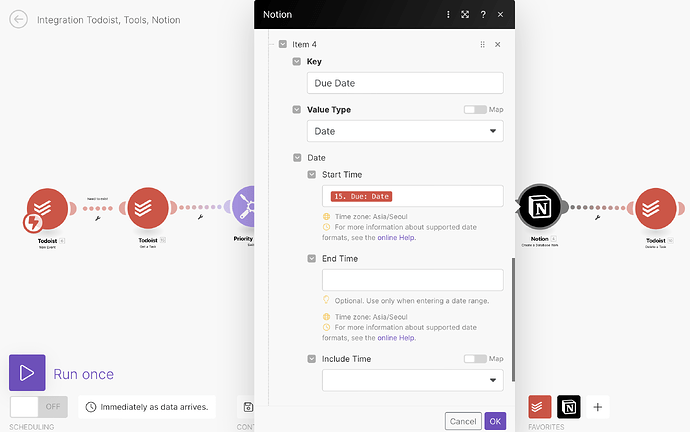Open the Todoist New Event trigger module

pos(48,209)
